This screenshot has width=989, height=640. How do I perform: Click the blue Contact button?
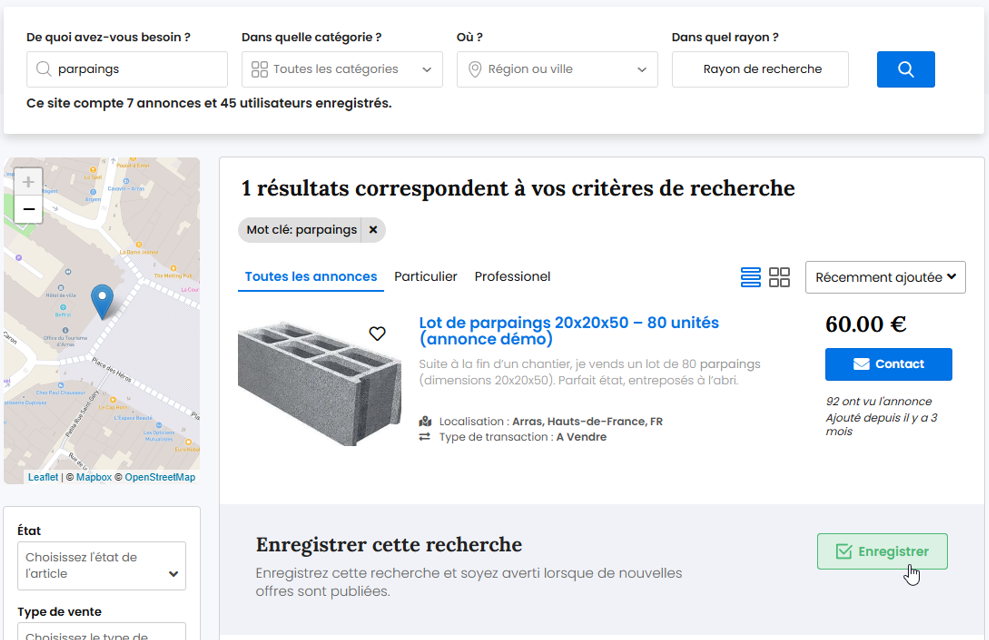click(888, 364)
